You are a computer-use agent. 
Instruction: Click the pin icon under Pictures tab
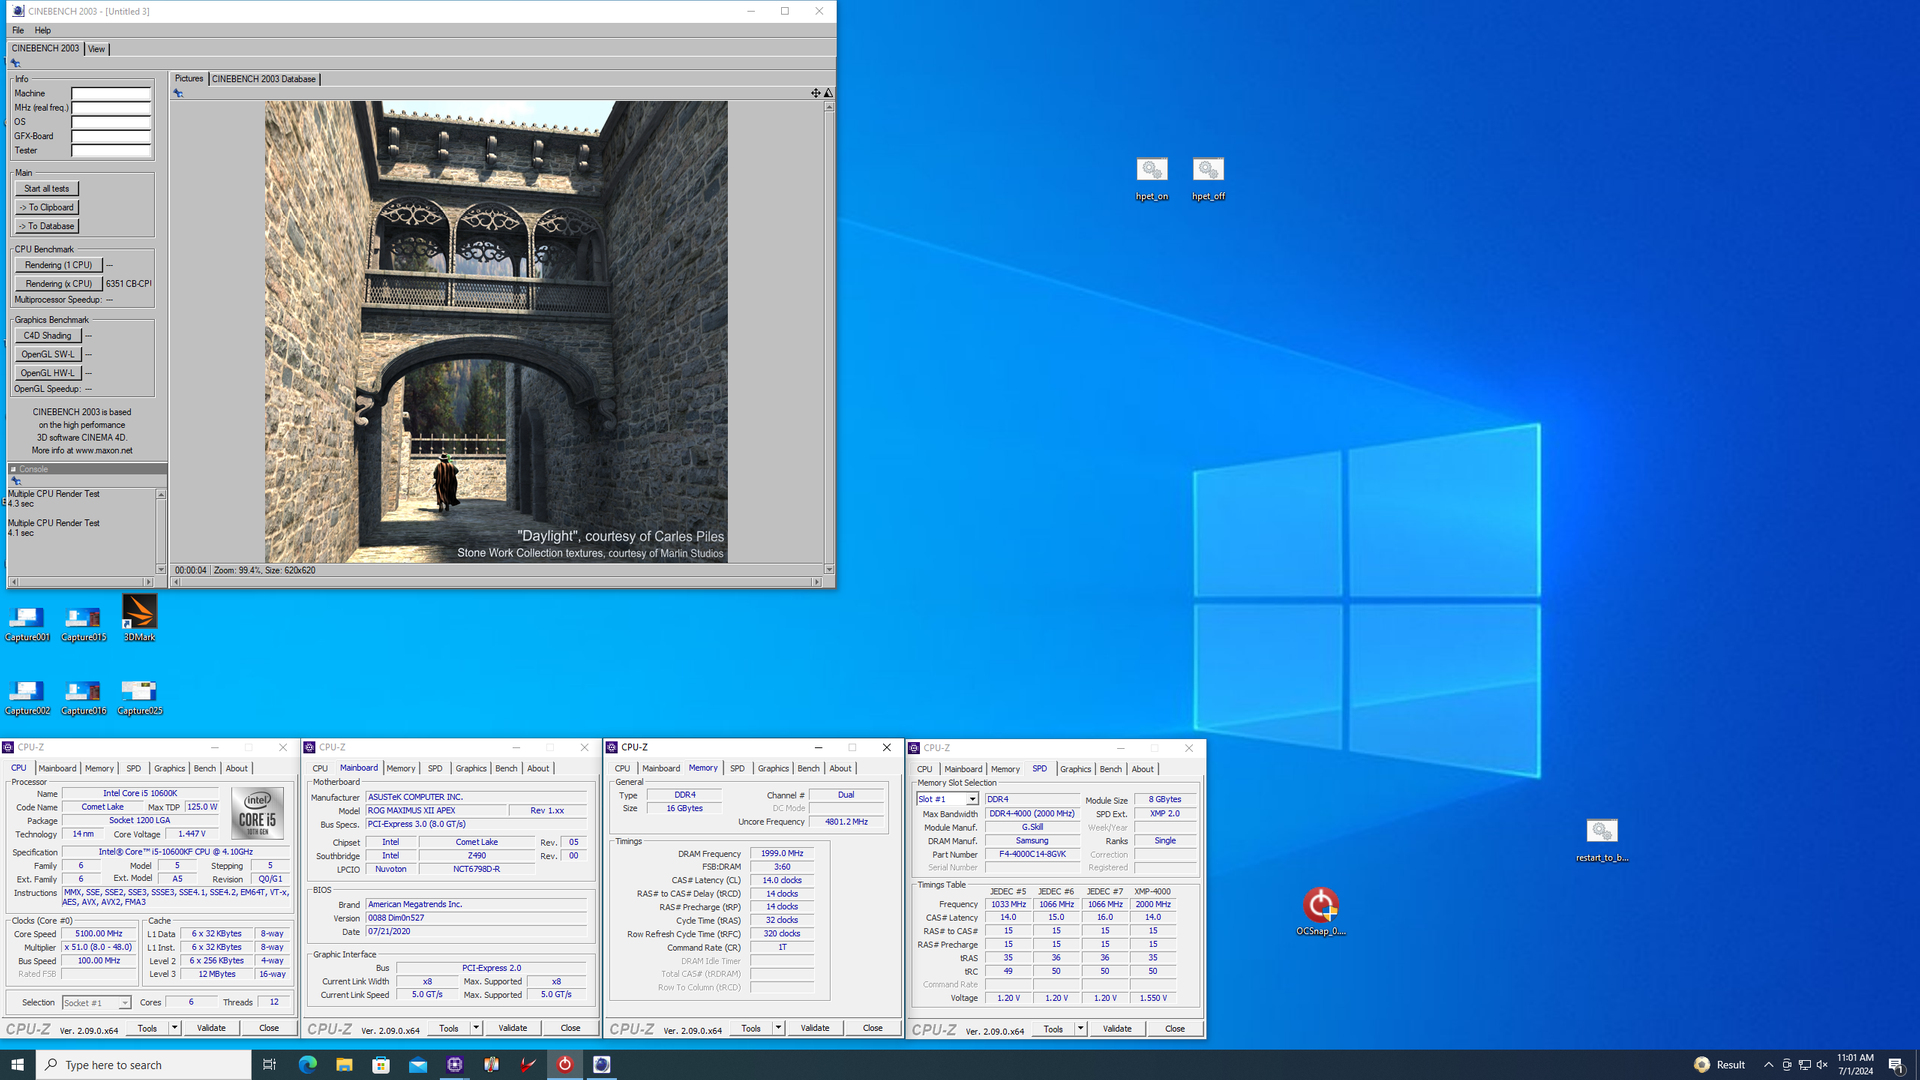[179, 93]
